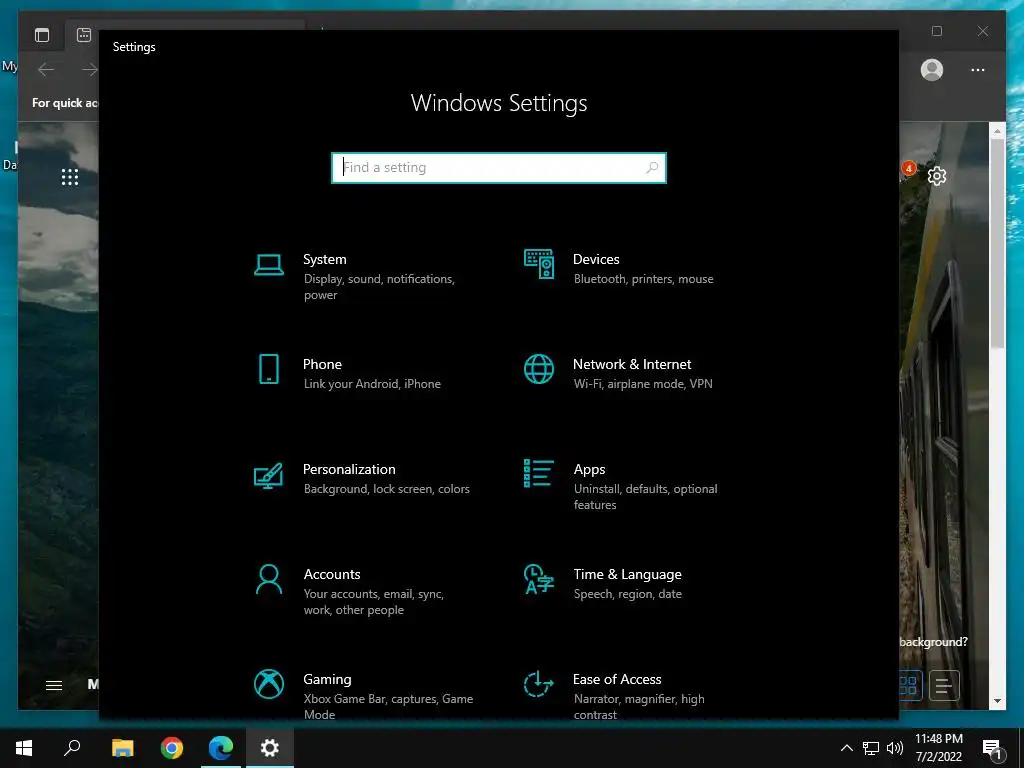Screen dimensions: 1024x768
Task: Click "Xbox Game Bar, captures, Game Mode" text
Action: (x=388, y=707)
